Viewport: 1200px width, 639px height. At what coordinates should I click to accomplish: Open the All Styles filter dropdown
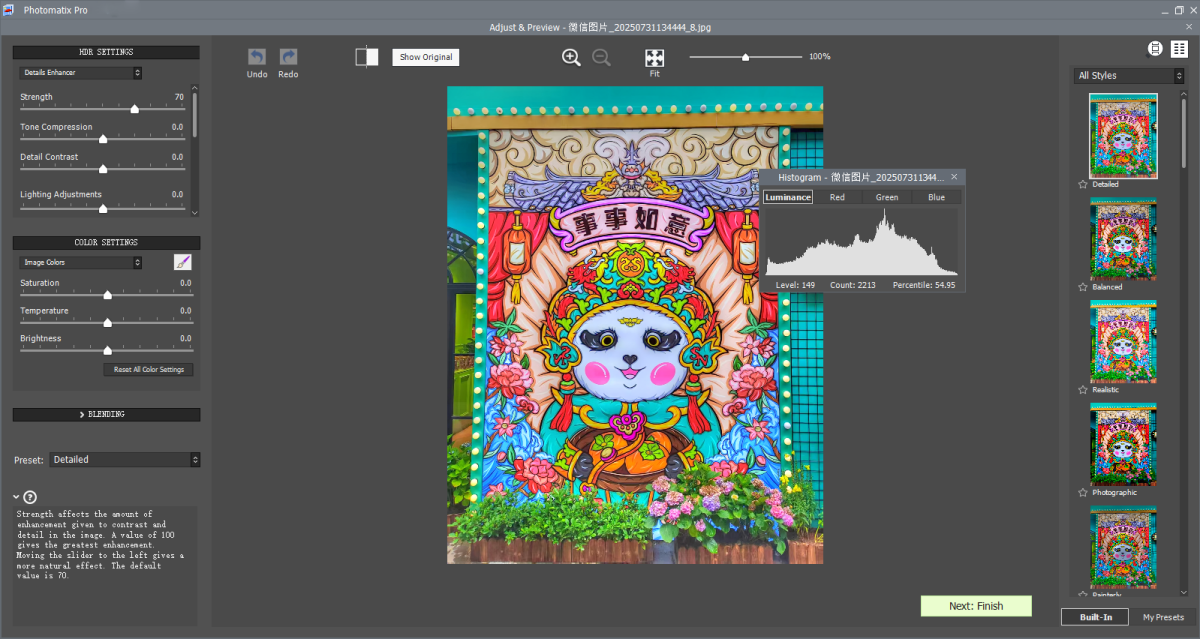tap(1129, 76)
